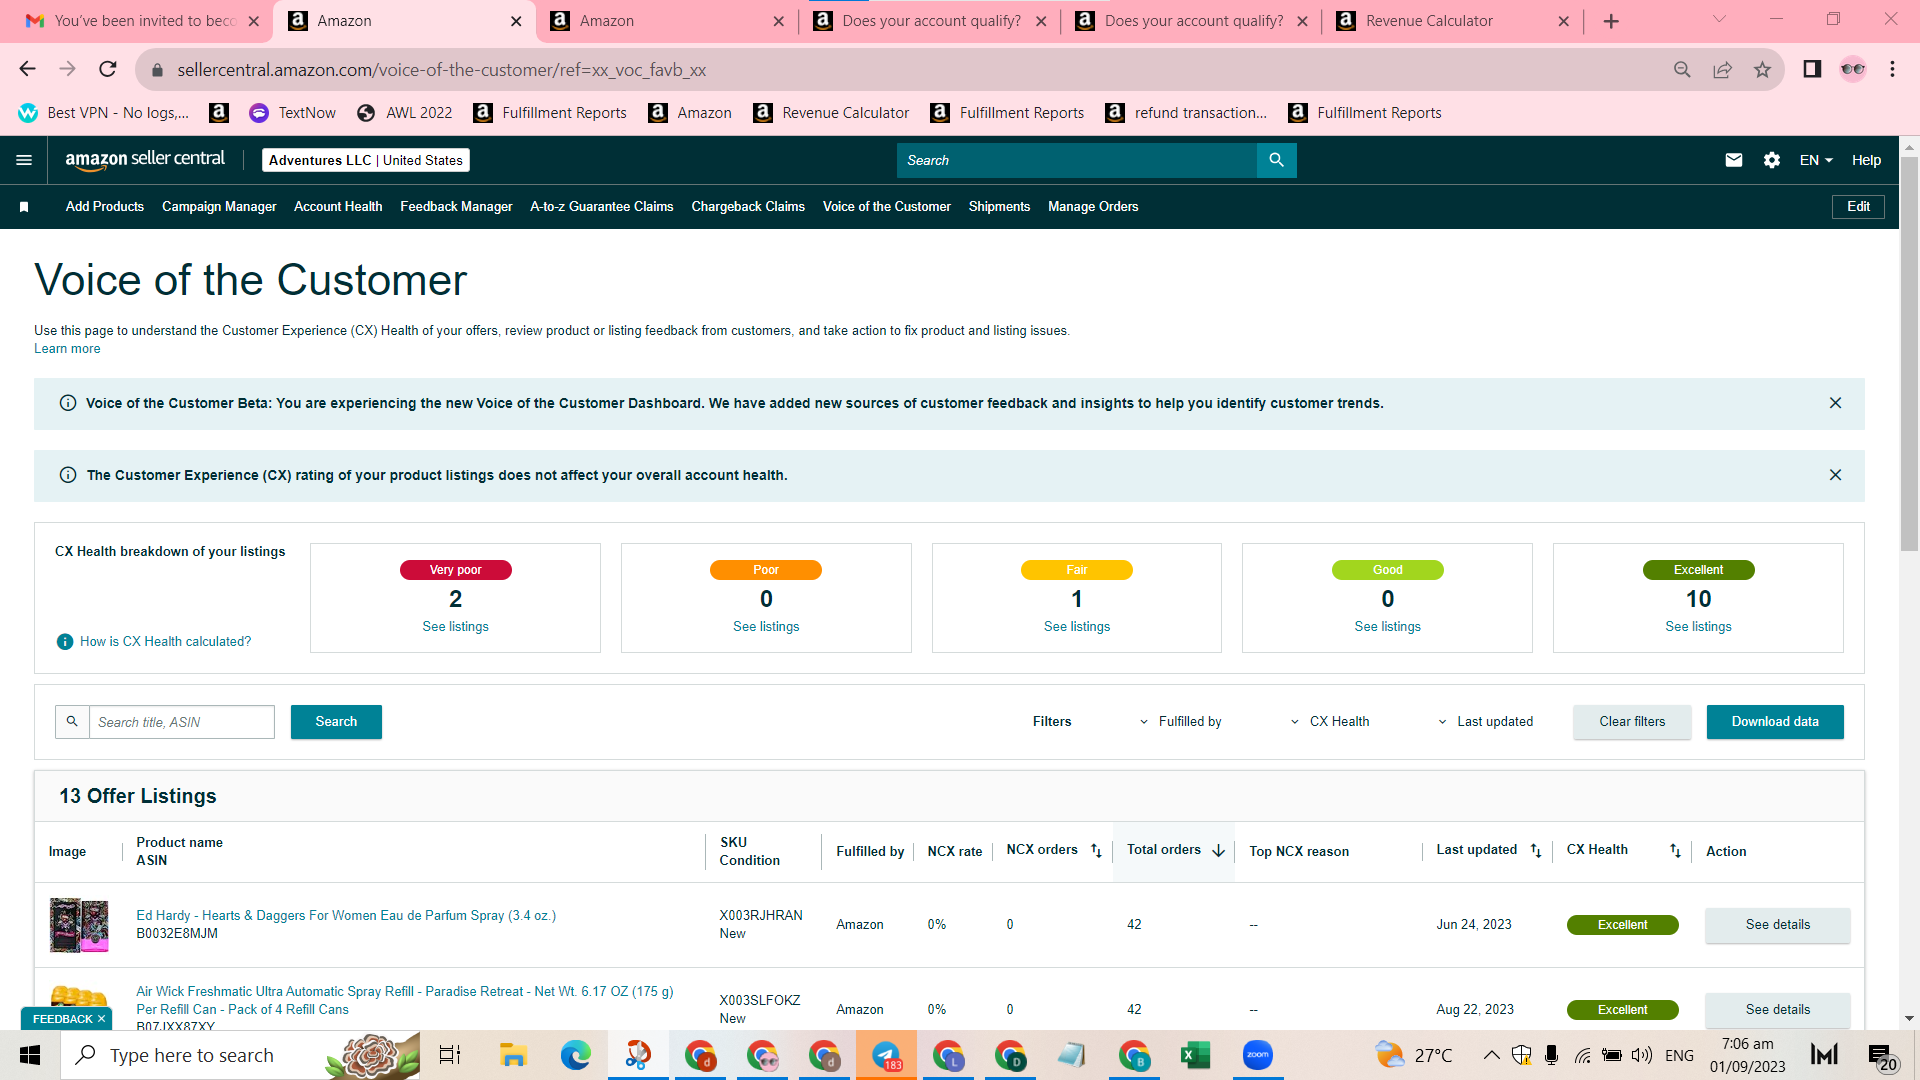Open Chrome three-dot menu

[x=1892, y=69]
